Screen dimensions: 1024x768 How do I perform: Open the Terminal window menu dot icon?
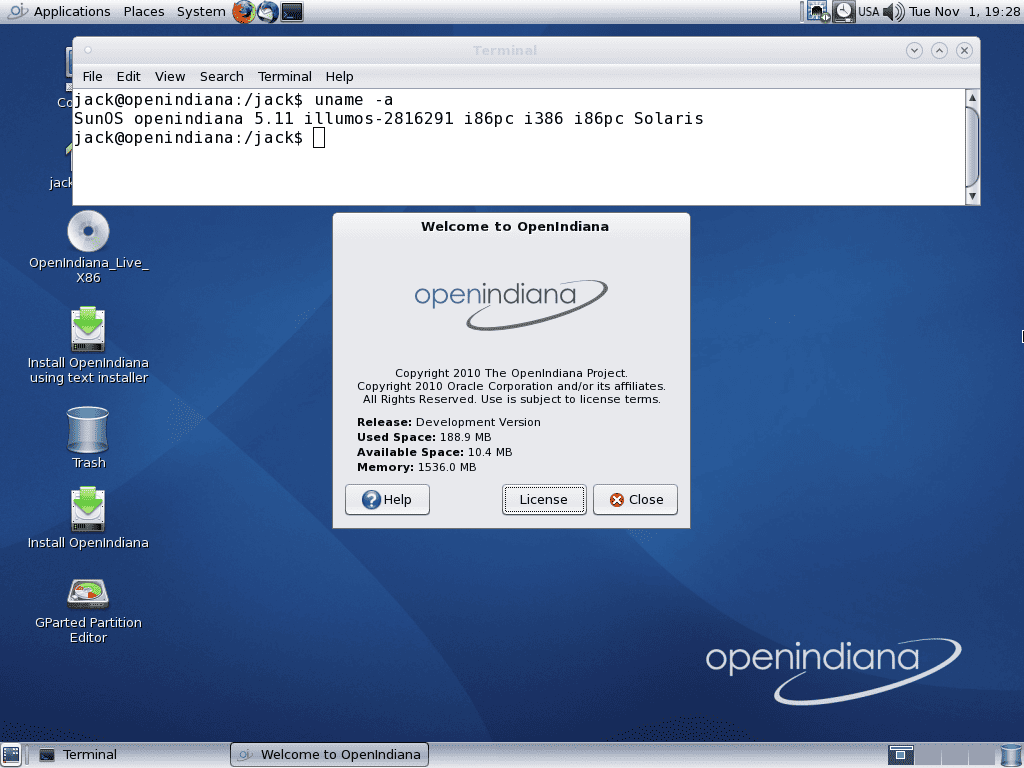tap(88, 50)
